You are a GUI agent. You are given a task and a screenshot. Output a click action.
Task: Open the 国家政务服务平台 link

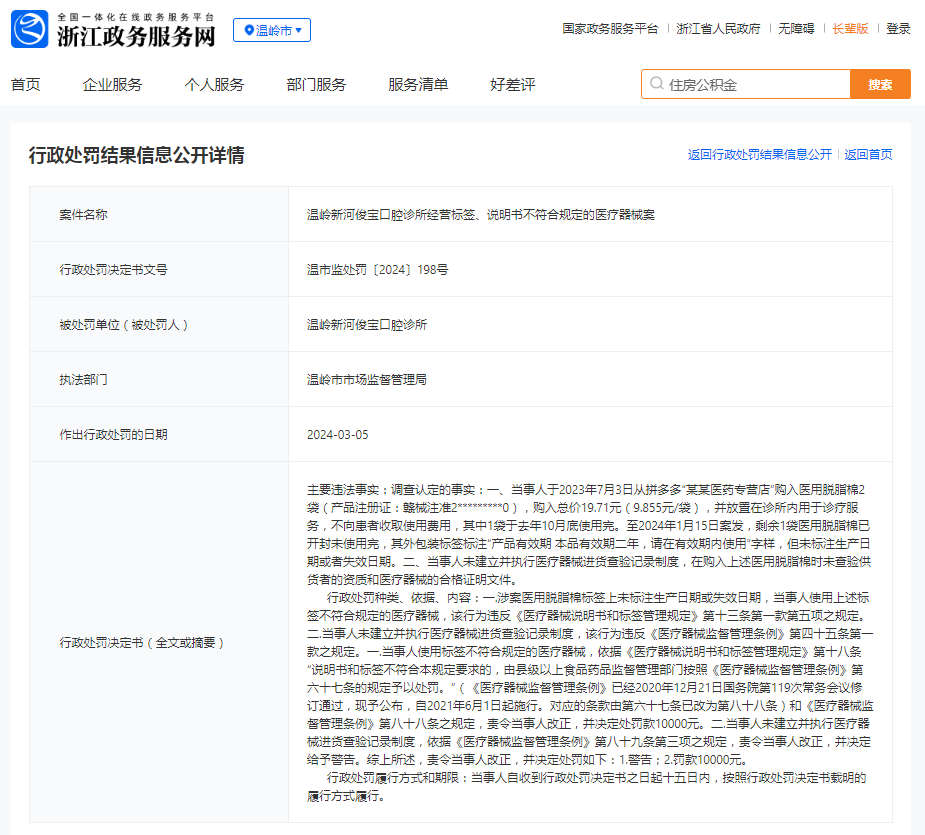click(610, 29)
